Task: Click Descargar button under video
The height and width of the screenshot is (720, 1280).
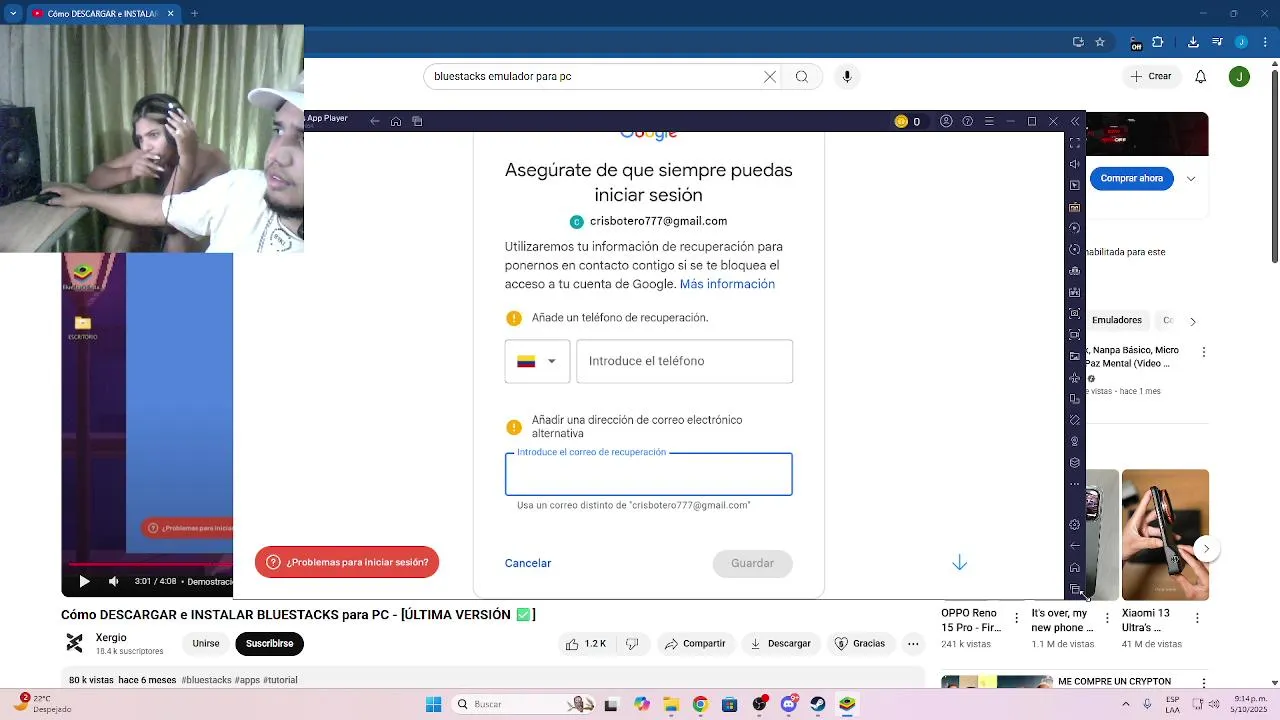Action: (781, 644)
